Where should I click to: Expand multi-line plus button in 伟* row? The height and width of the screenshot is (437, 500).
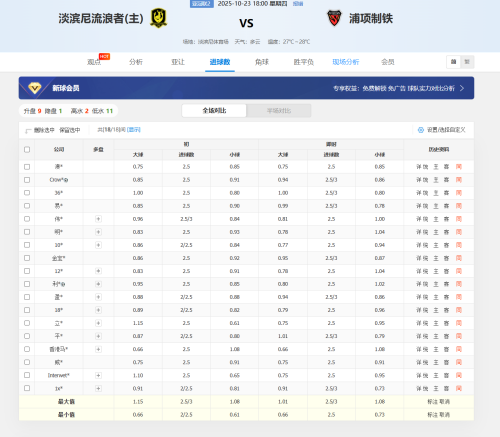point(98,219)
